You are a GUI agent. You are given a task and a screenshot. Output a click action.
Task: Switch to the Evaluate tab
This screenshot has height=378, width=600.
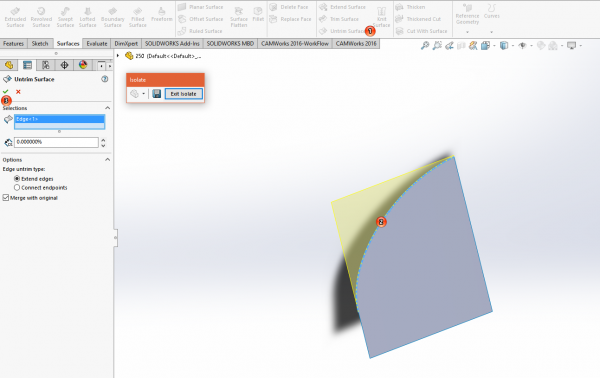[x=97, y=44]
